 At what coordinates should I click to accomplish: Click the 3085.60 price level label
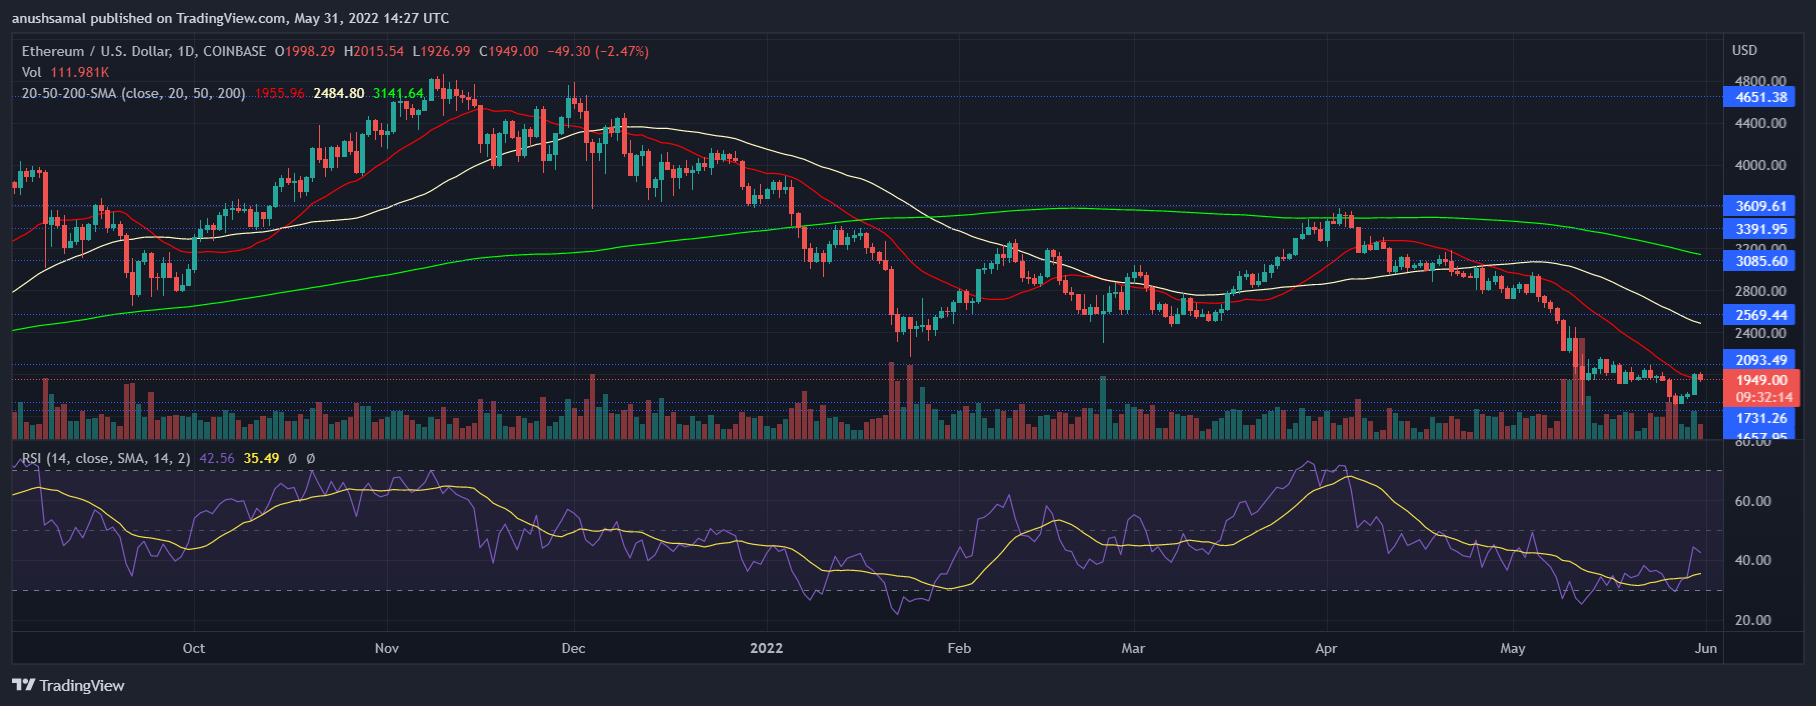coord(1760,261)
